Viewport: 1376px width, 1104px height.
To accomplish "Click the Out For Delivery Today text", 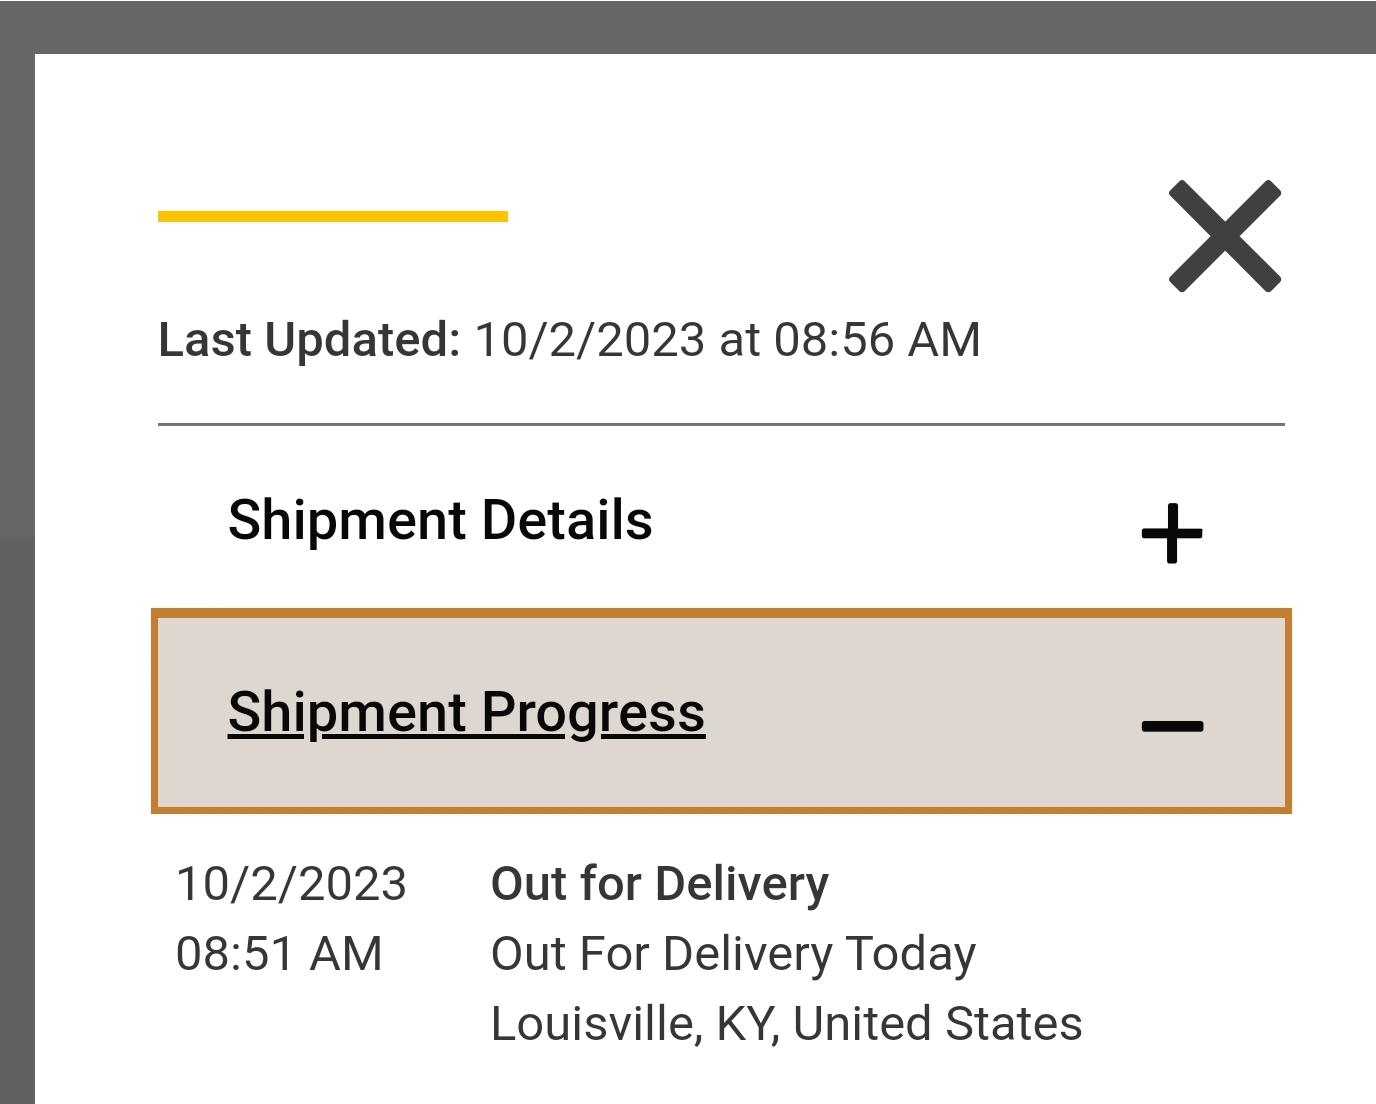I will click(733, 954).
